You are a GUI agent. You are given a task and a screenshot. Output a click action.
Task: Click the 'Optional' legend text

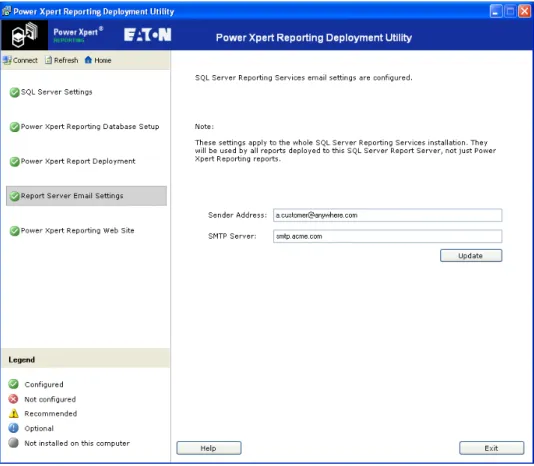pos(39,429)
